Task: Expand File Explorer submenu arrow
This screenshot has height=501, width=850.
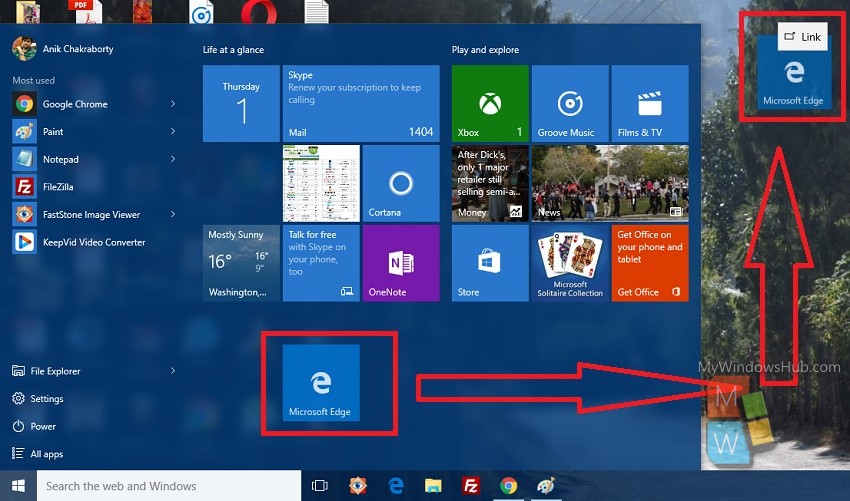Action: point(173,371)
